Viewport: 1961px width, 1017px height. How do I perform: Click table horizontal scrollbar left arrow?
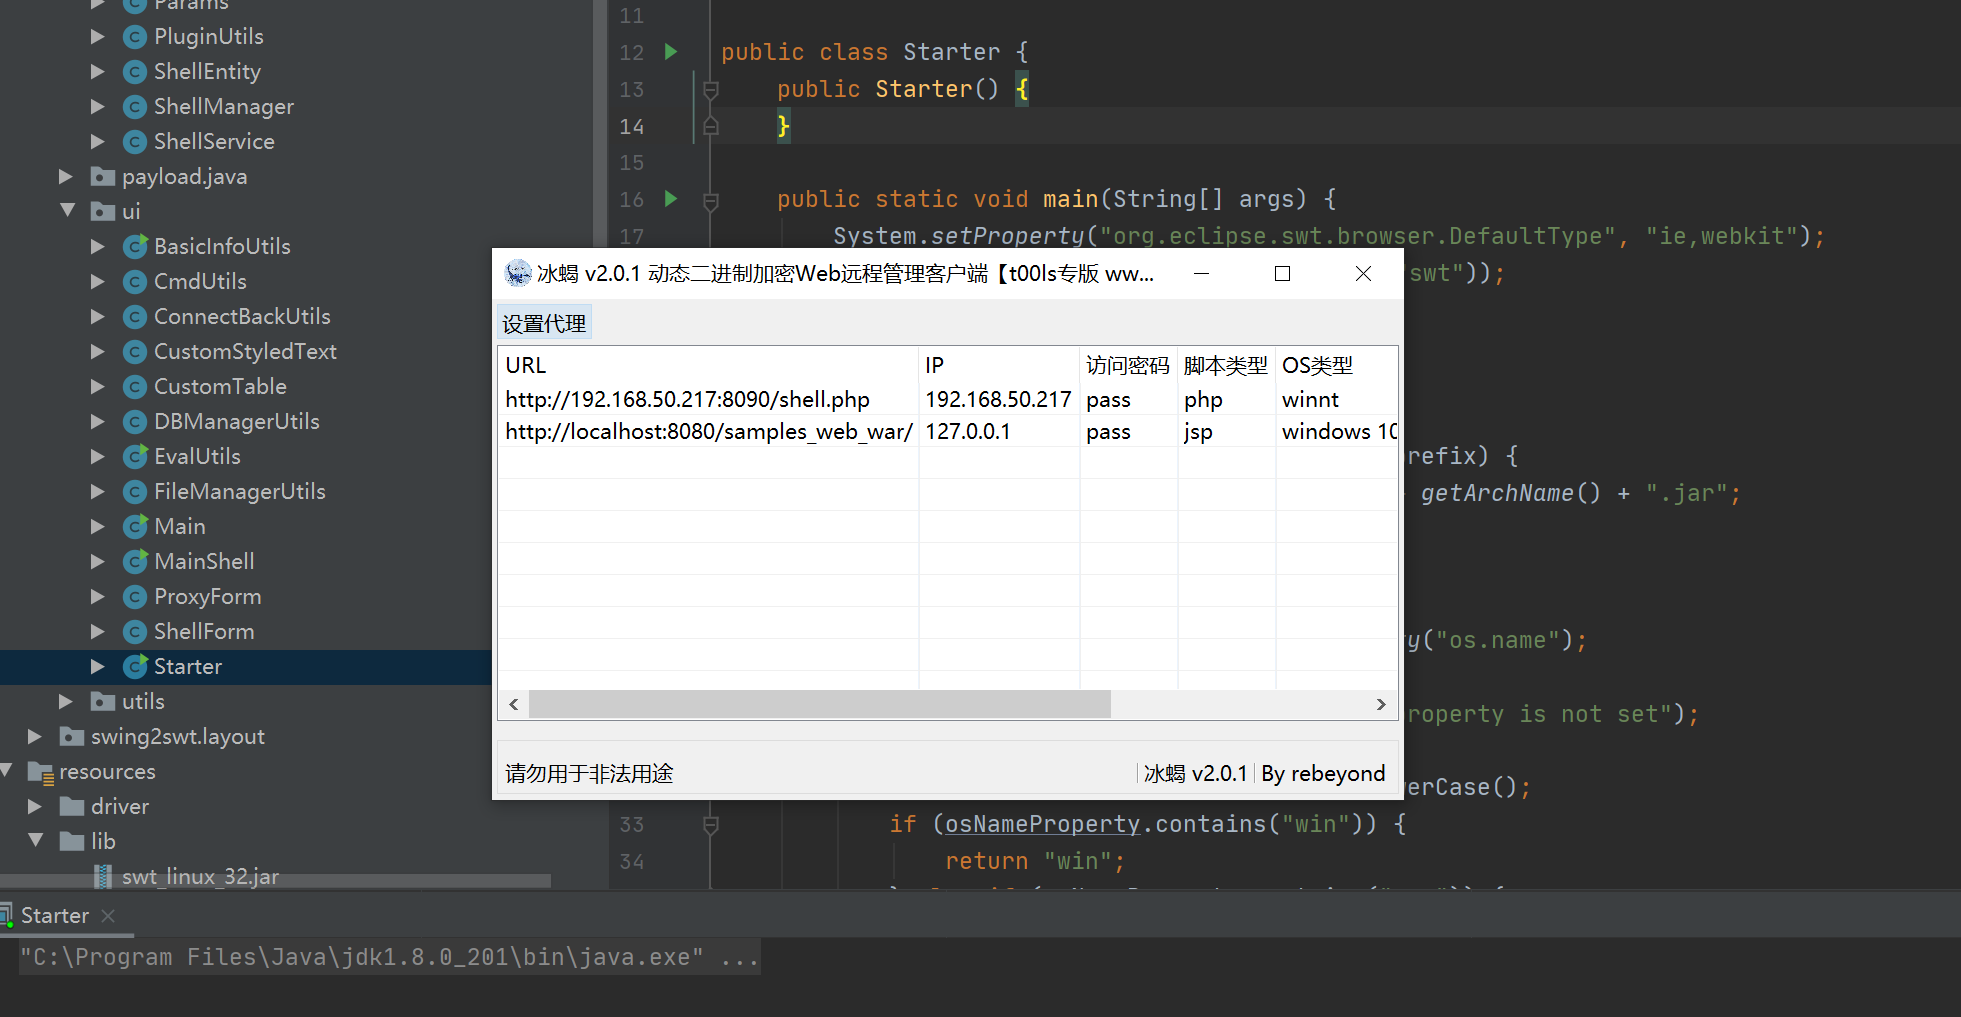click(x=514, y=704)
